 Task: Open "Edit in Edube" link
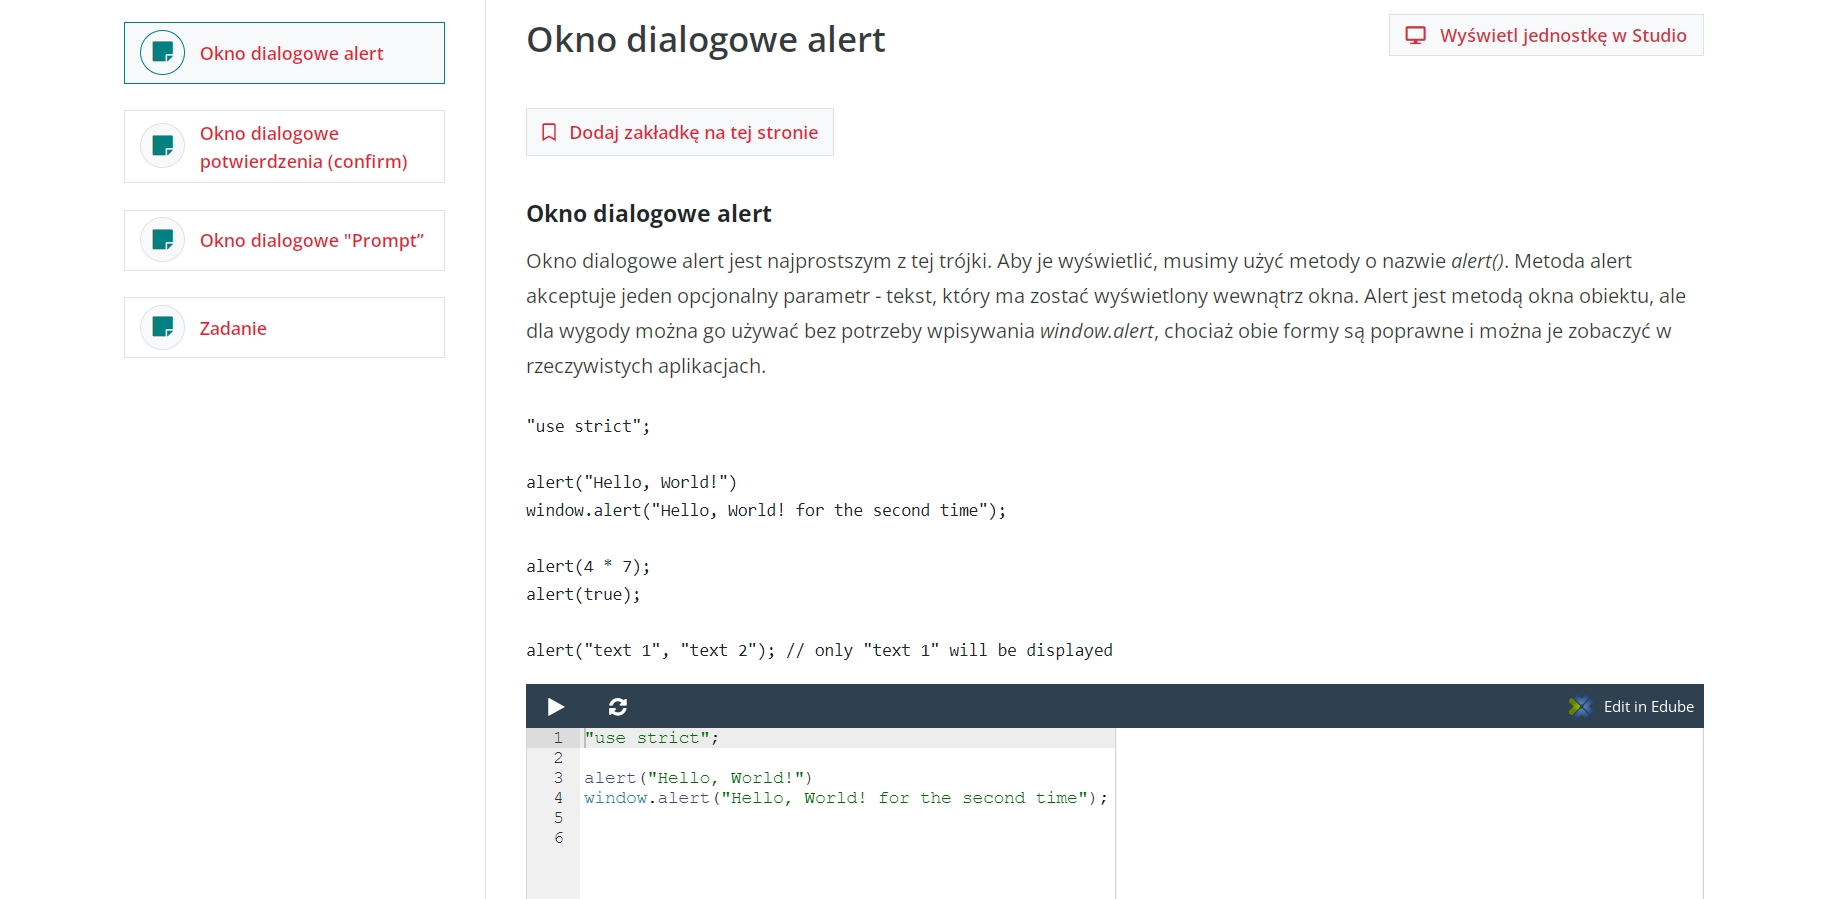point(1648,707)
